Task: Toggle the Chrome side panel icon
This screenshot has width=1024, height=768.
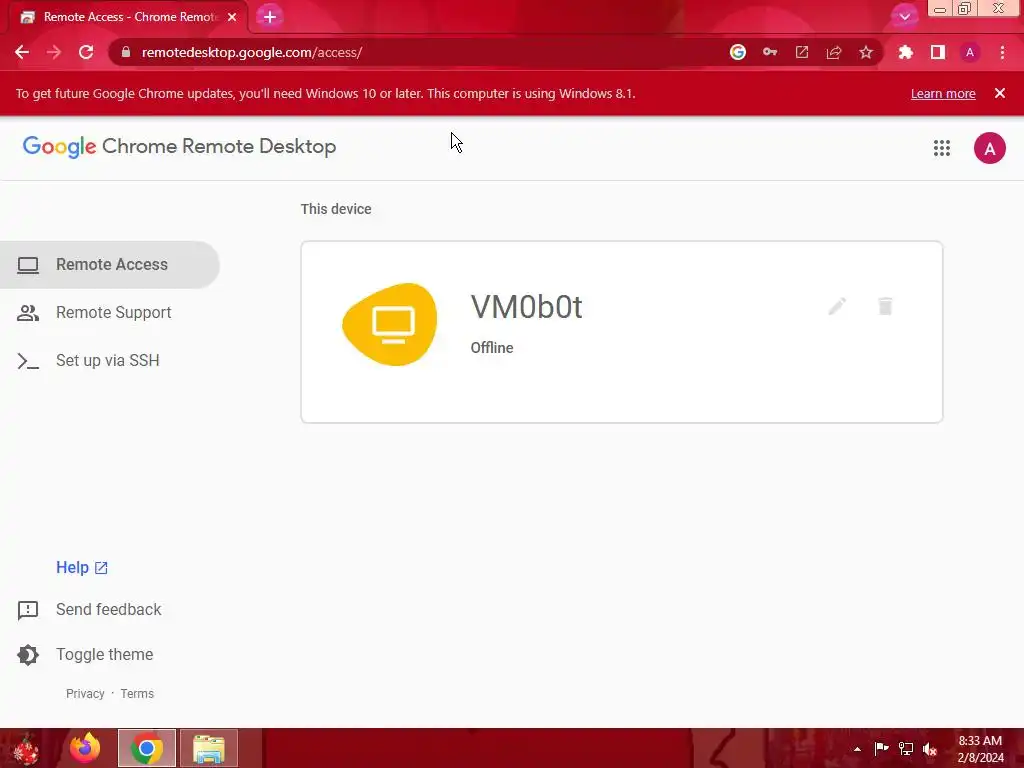Action: [938, 52]
